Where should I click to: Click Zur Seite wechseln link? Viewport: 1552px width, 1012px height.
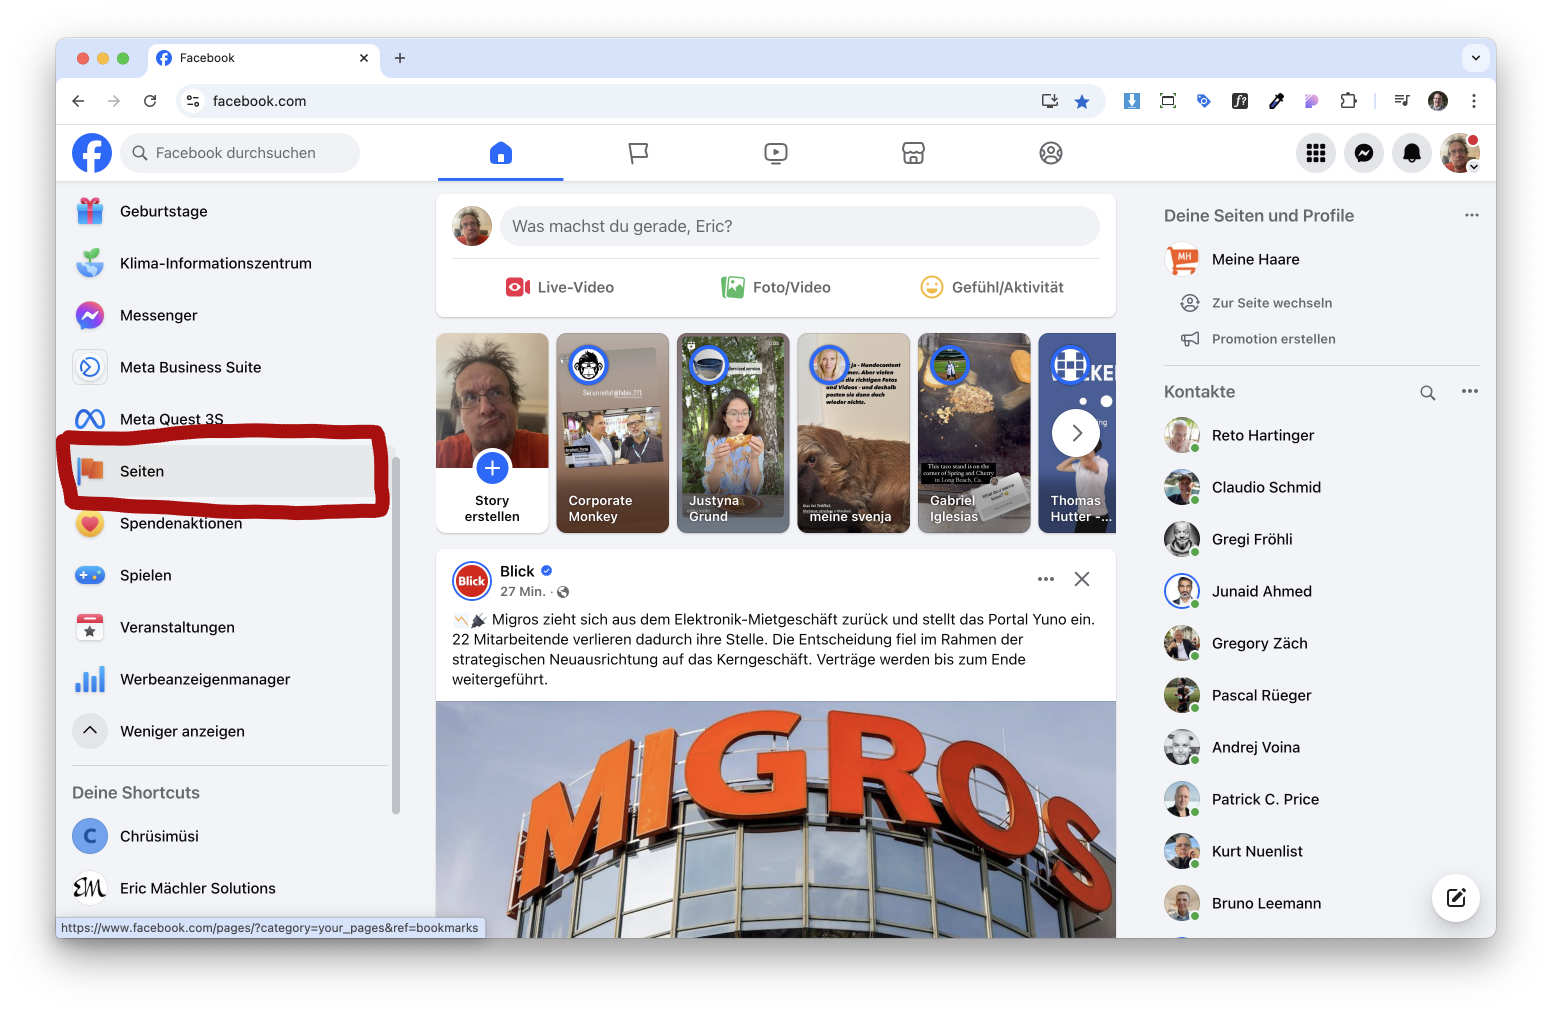1271,303
